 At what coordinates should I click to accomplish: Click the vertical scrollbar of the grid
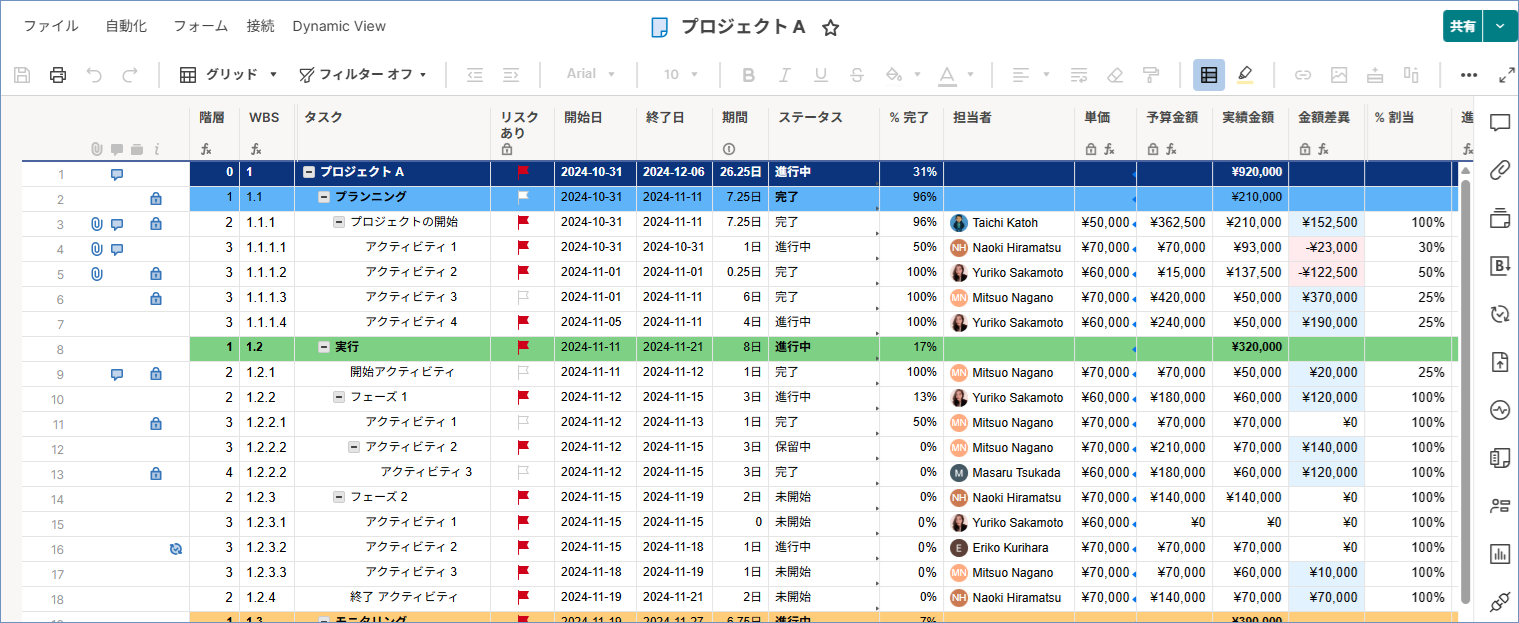coord(1466,390)
